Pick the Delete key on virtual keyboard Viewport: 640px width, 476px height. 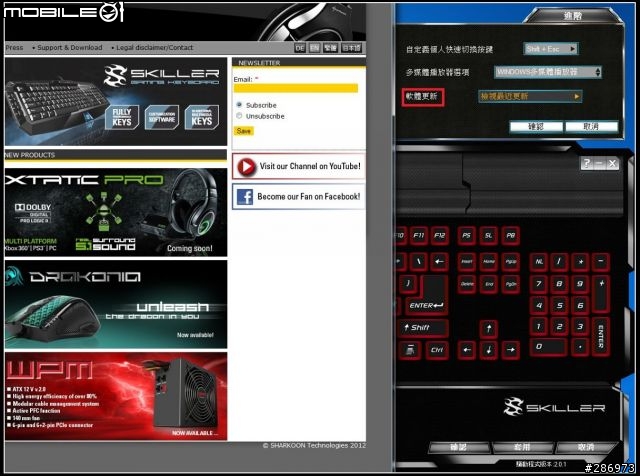tap(467, 284)
